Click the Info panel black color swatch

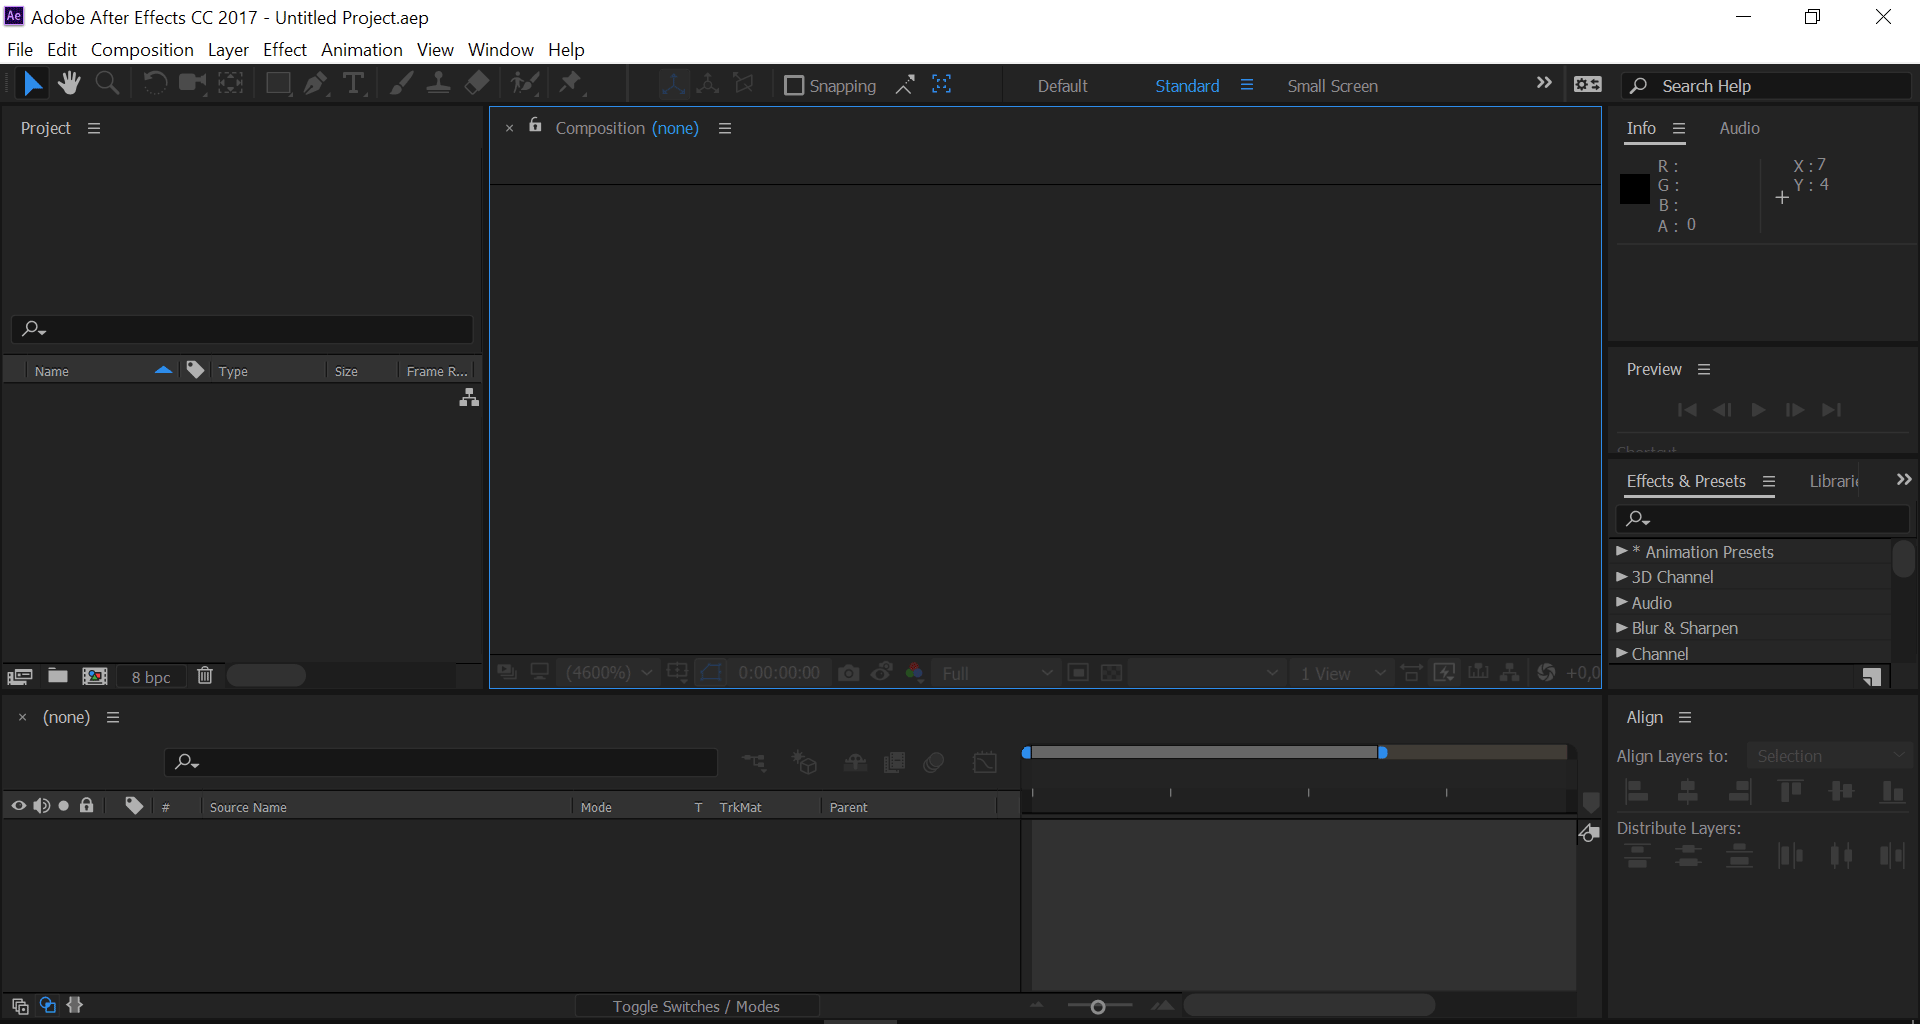coord(1634,189)
